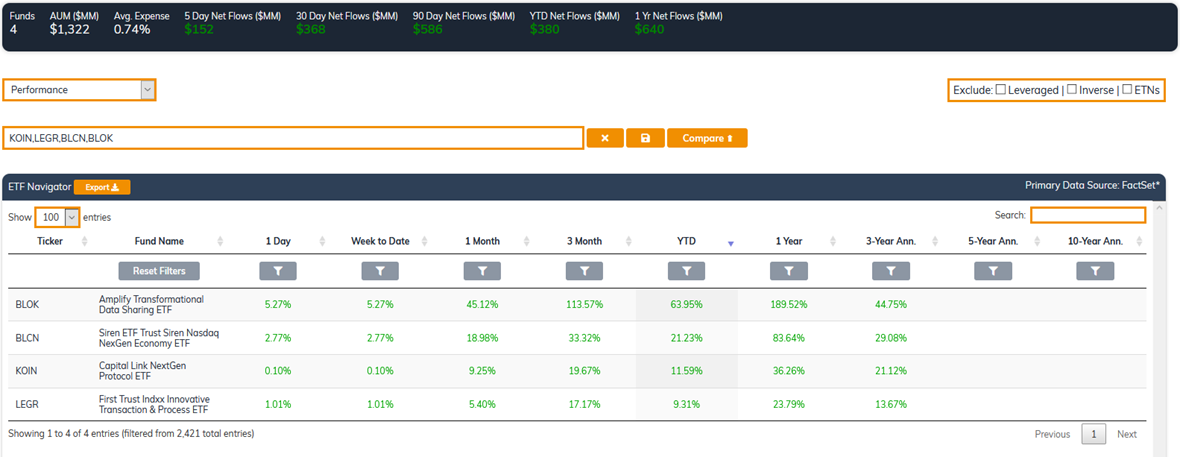Sort by the 3 Month column header

[585, 242]
